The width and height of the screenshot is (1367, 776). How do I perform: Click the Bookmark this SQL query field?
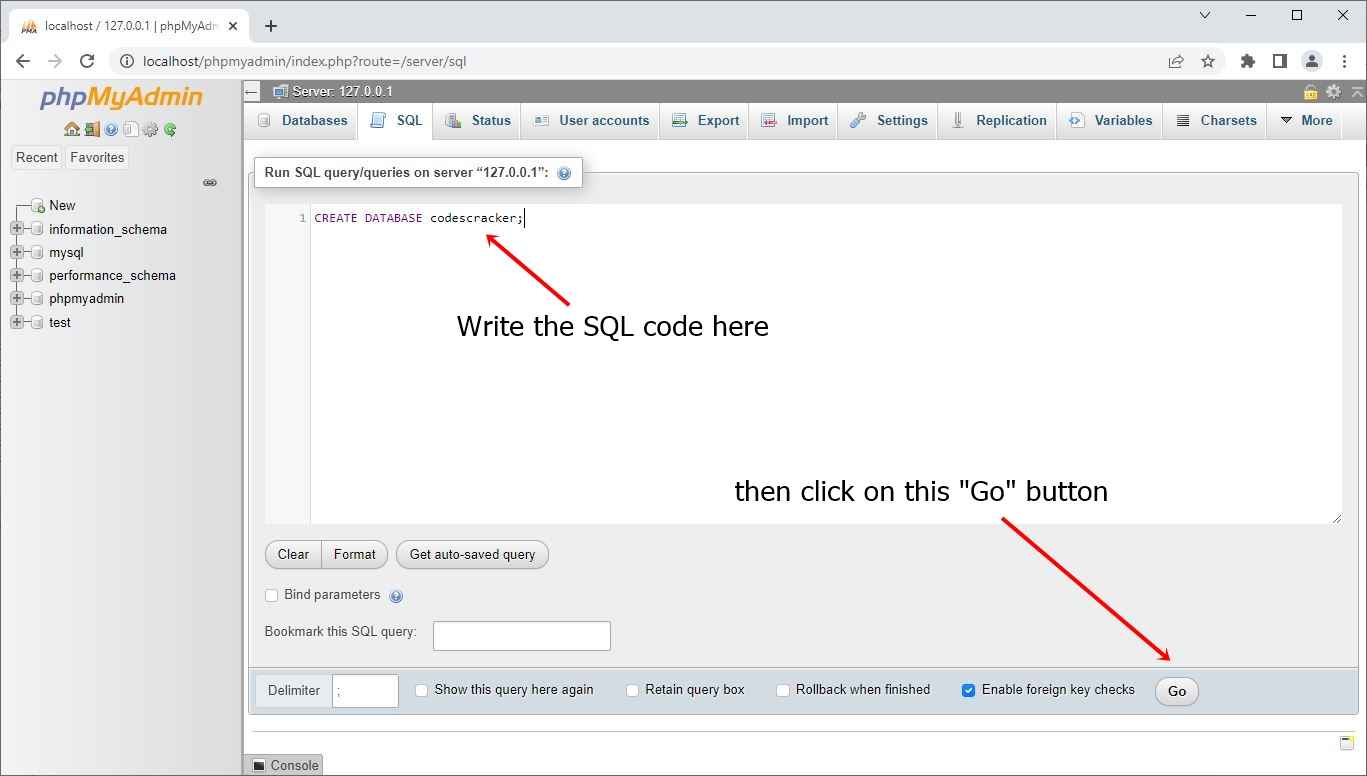[521, 635]
